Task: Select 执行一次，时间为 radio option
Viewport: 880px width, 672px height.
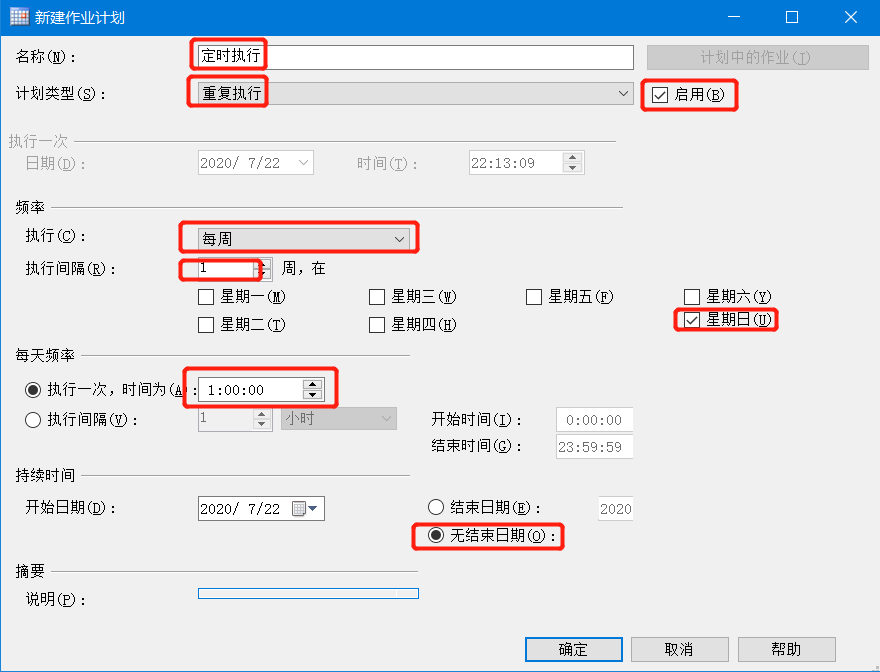Action: (33, 390)
